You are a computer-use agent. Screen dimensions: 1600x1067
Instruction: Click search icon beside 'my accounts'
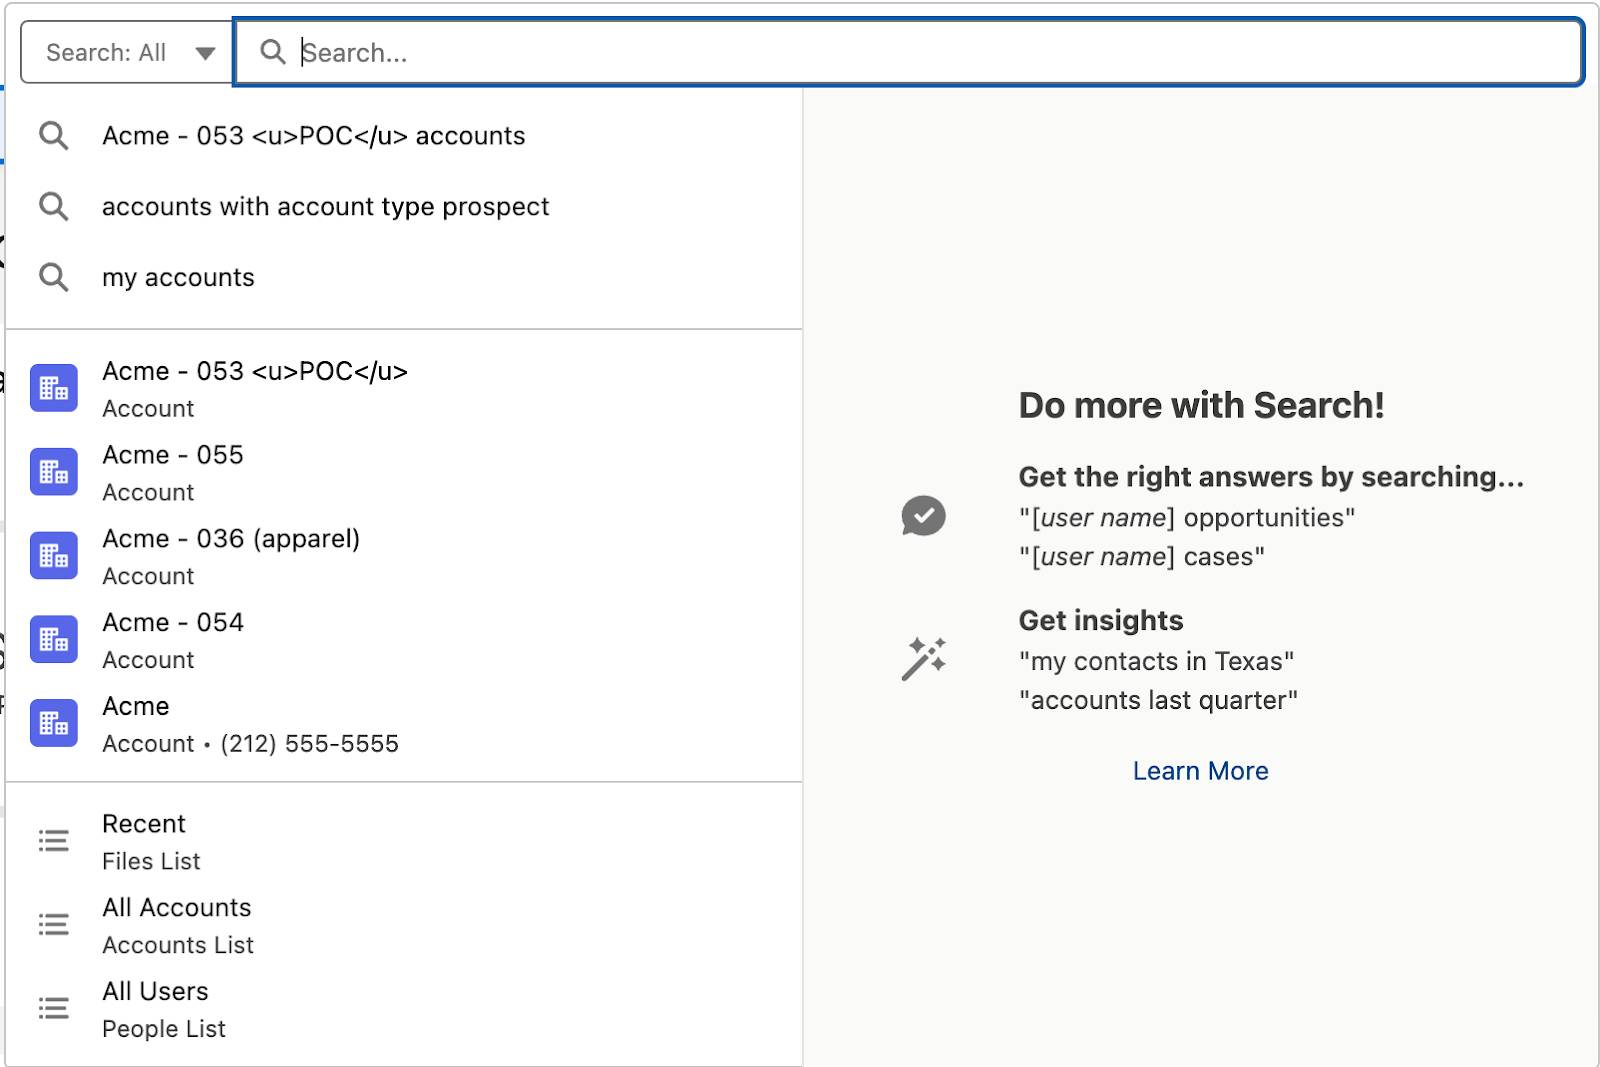(x=54, y=277)
